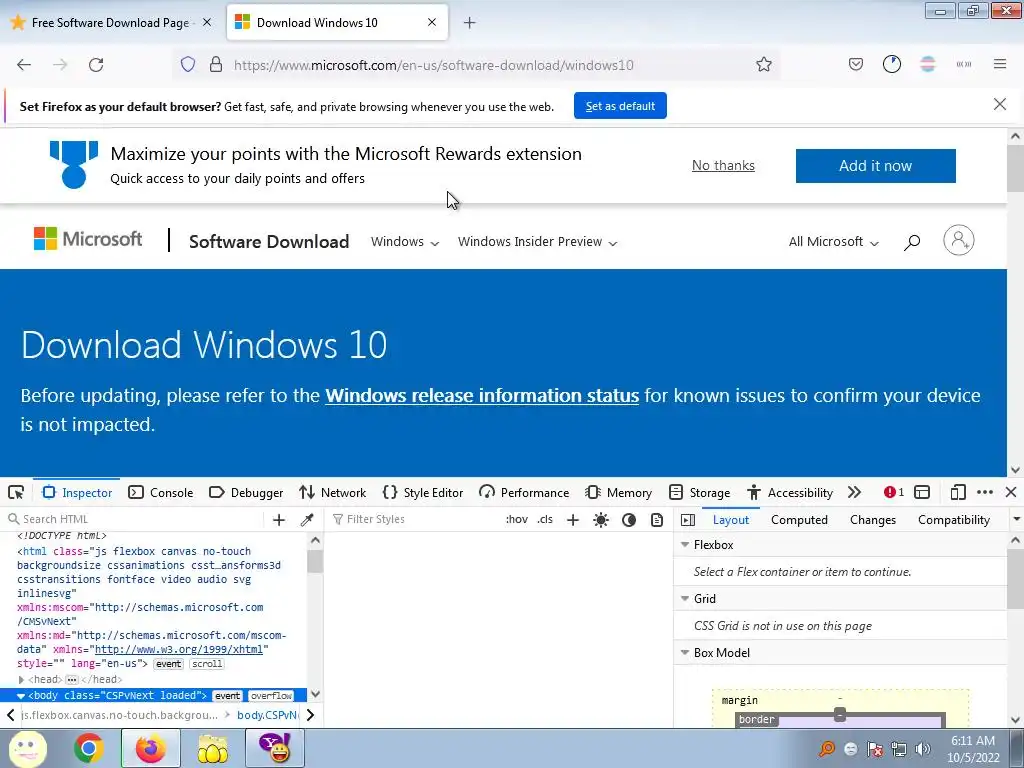Viewport: 1024px width, 768px height.
Task: Open the Microsoft account sign-in avatar
Action: pyautogui.click(x=959, y=240)
